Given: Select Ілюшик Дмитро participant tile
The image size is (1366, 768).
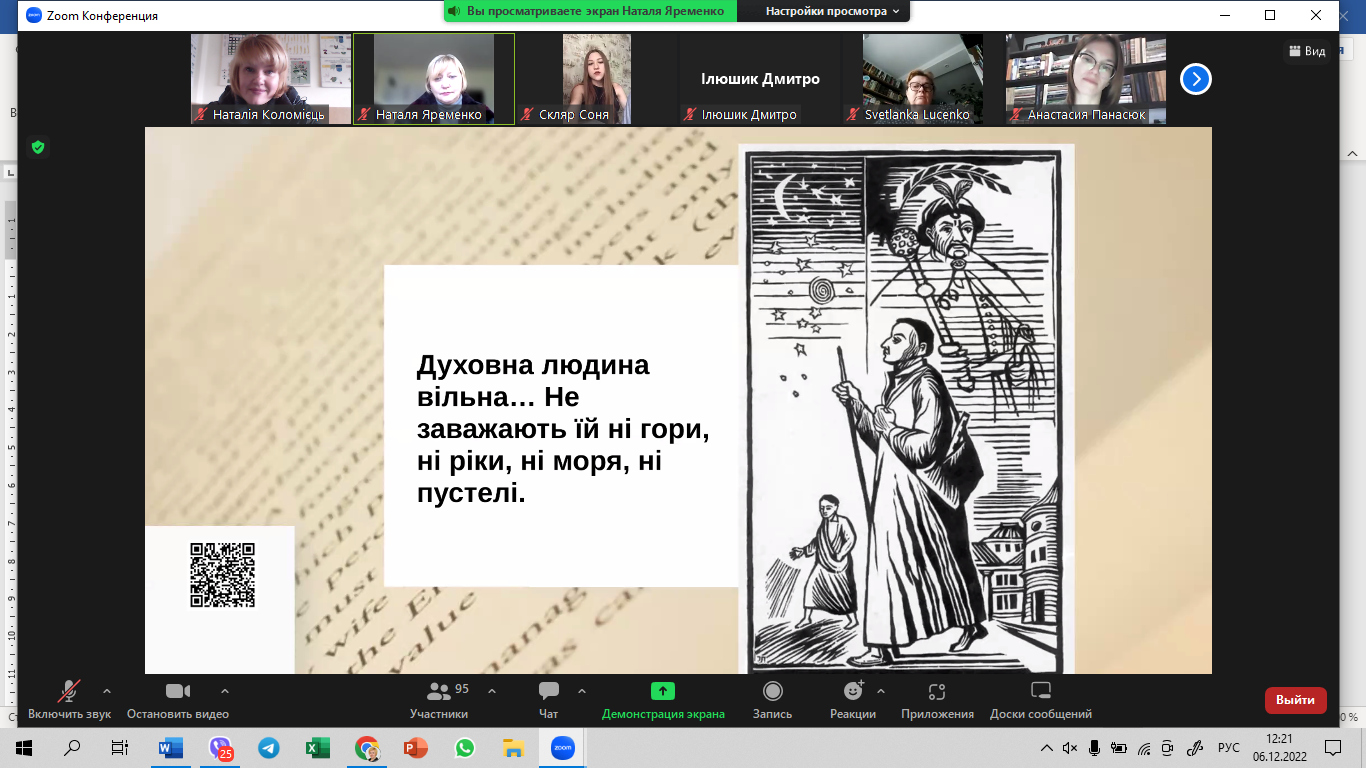Looking at the screenshot, I should [760, 79].
